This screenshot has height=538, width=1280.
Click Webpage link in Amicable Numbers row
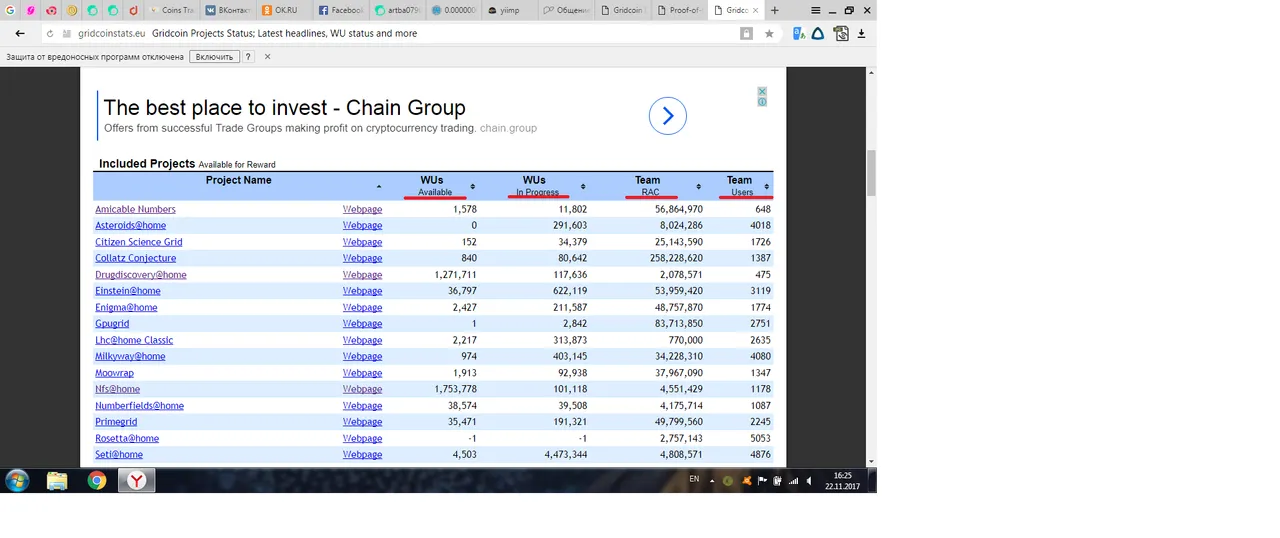pos(362,209)
